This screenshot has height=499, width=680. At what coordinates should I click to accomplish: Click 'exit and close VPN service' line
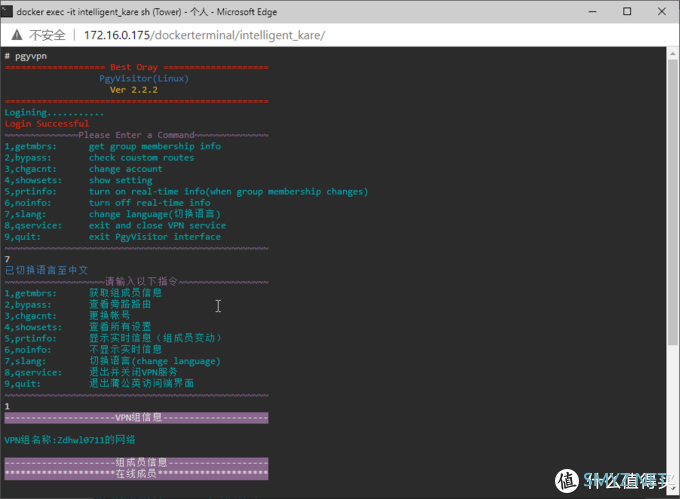click(157, 225)
